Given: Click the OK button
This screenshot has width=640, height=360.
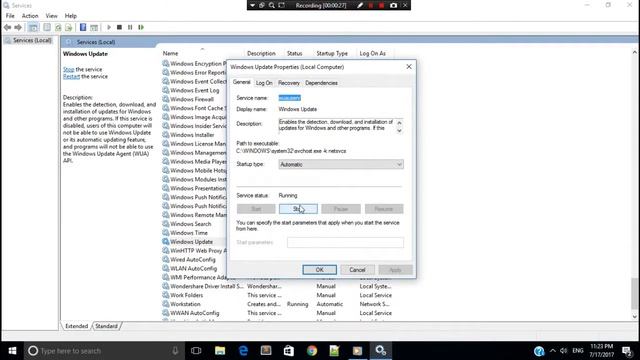Looking at the screenshot, I should 320,270.
